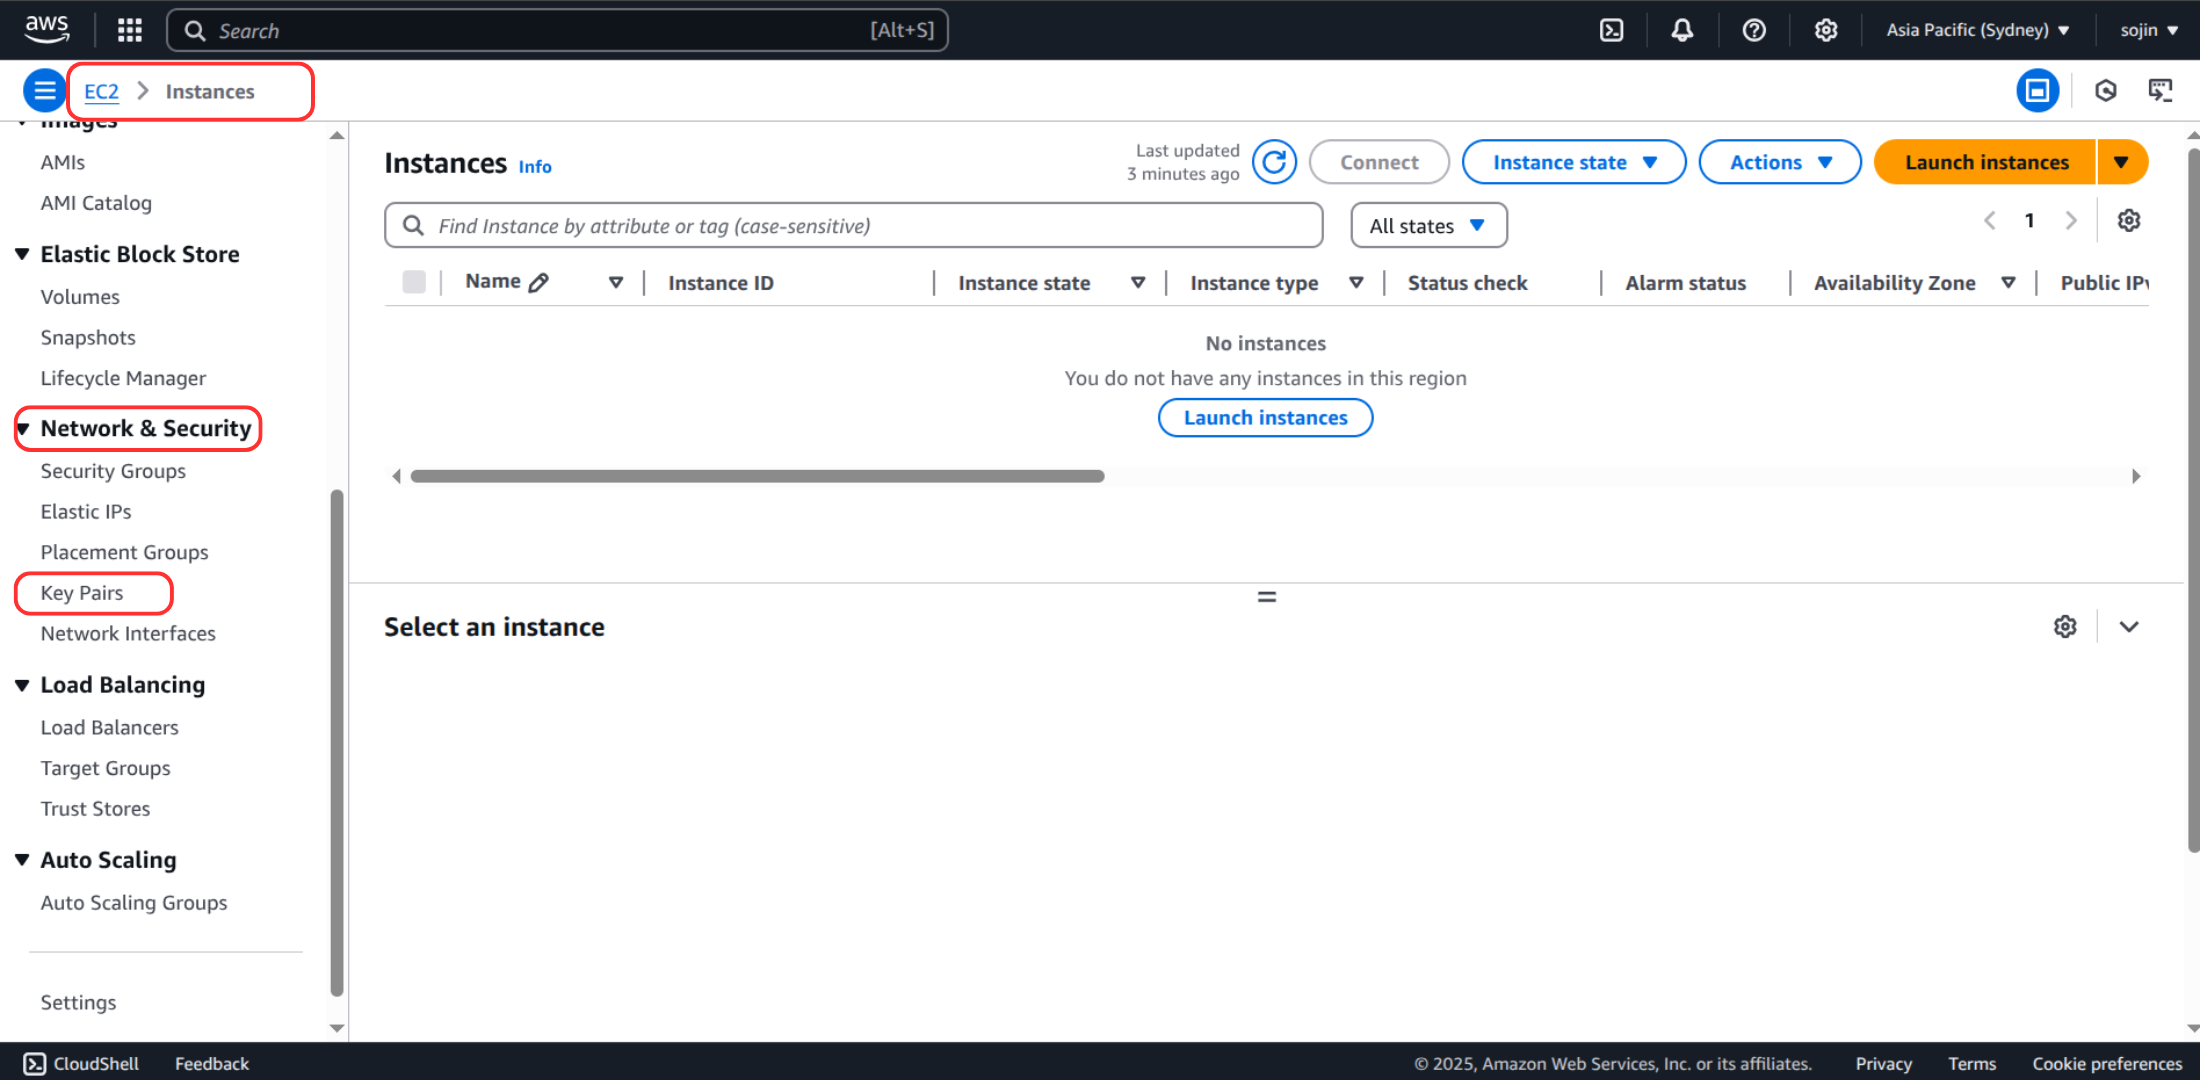
Task: Click the split panel drag handle
Action: click(x=1267, y=597)
